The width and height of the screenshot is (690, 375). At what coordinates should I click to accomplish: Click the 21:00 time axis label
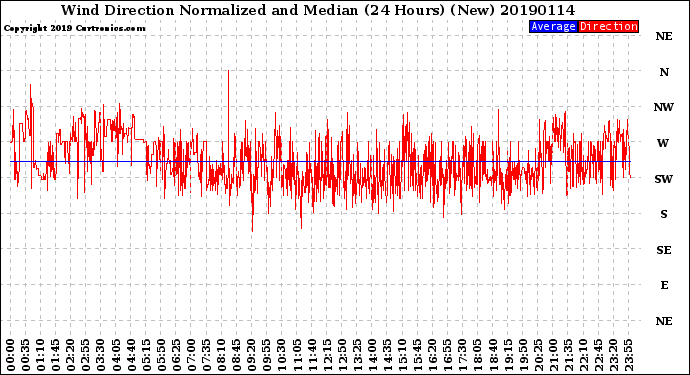pyautogui.click(x=553, y=355)
